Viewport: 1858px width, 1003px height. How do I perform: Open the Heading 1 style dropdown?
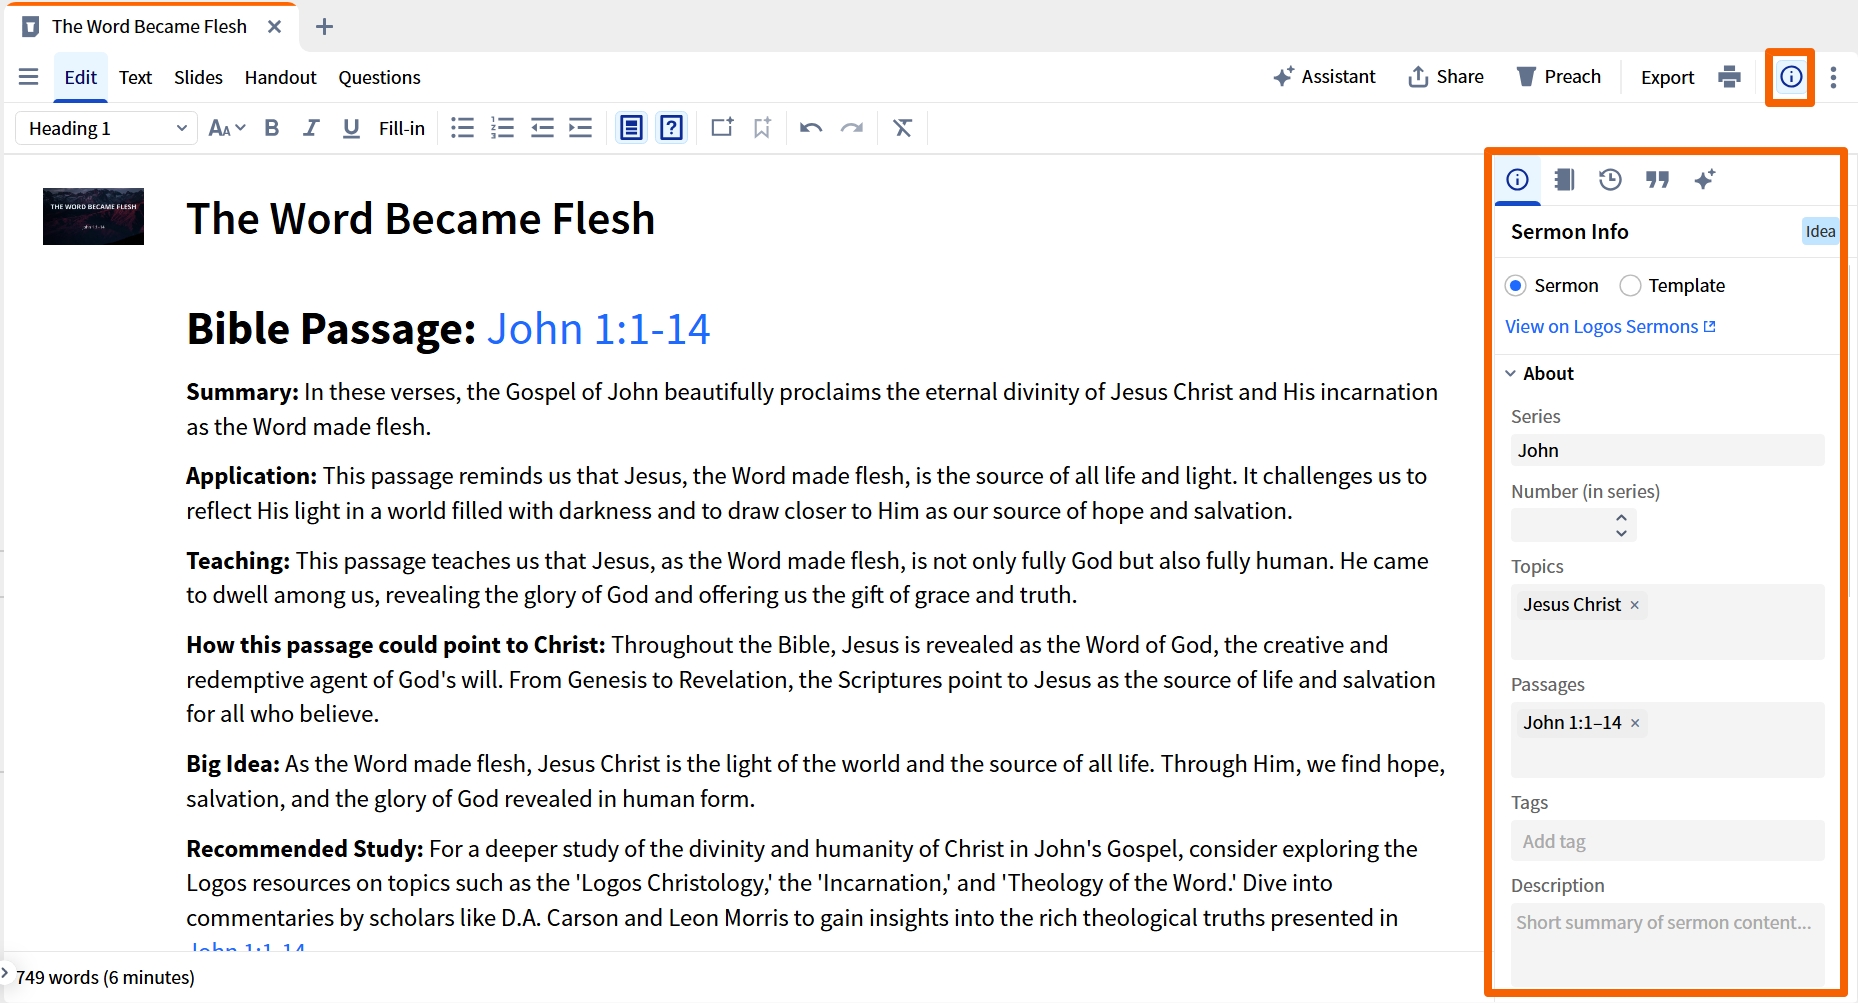click(106, 128)
